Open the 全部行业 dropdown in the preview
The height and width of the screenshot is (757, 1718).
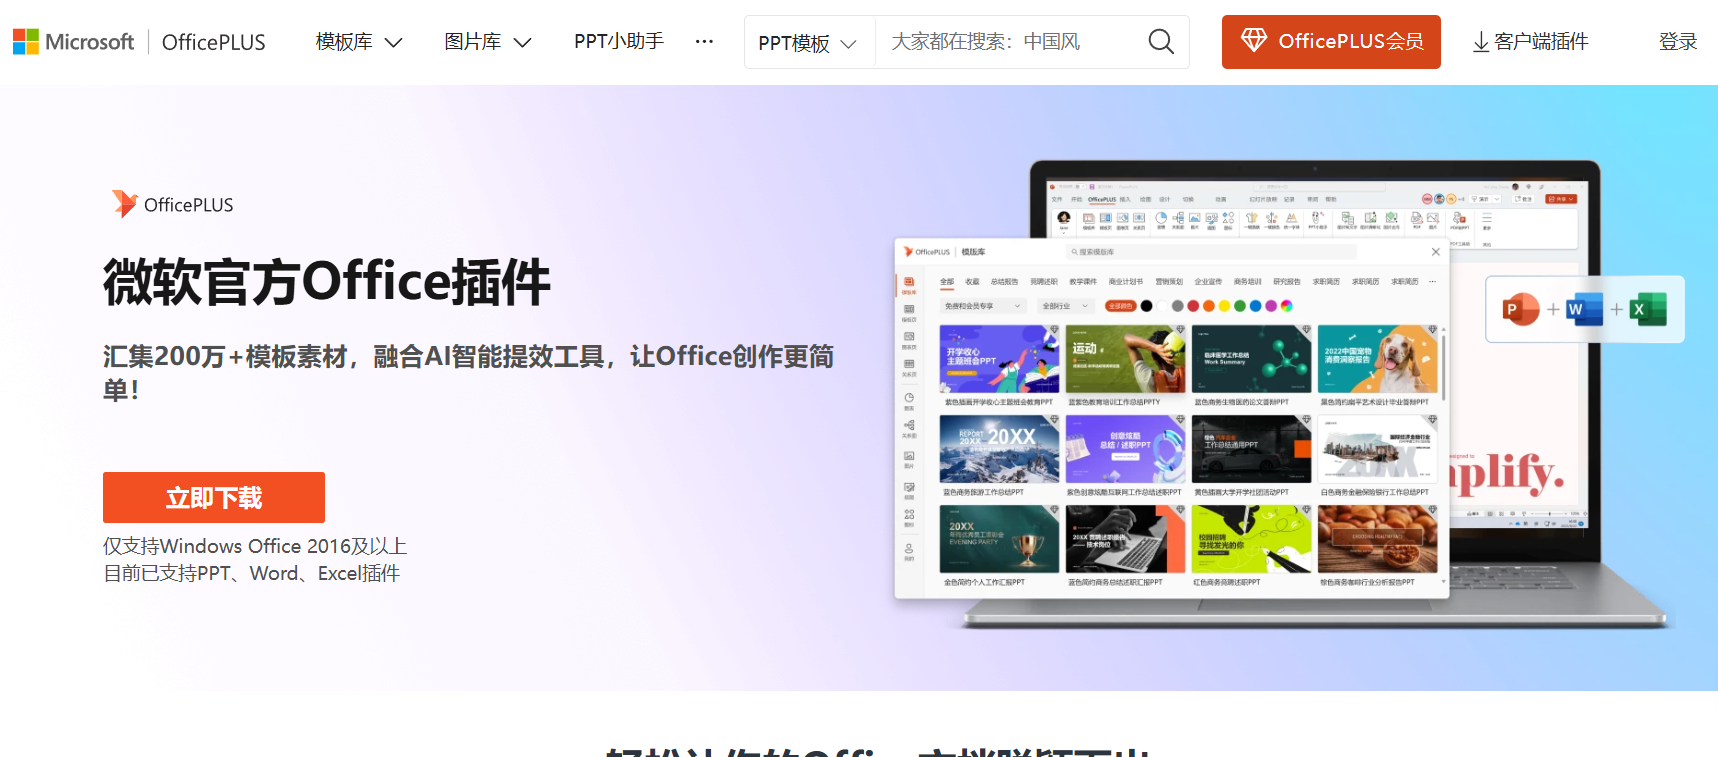pos(1065,306)
